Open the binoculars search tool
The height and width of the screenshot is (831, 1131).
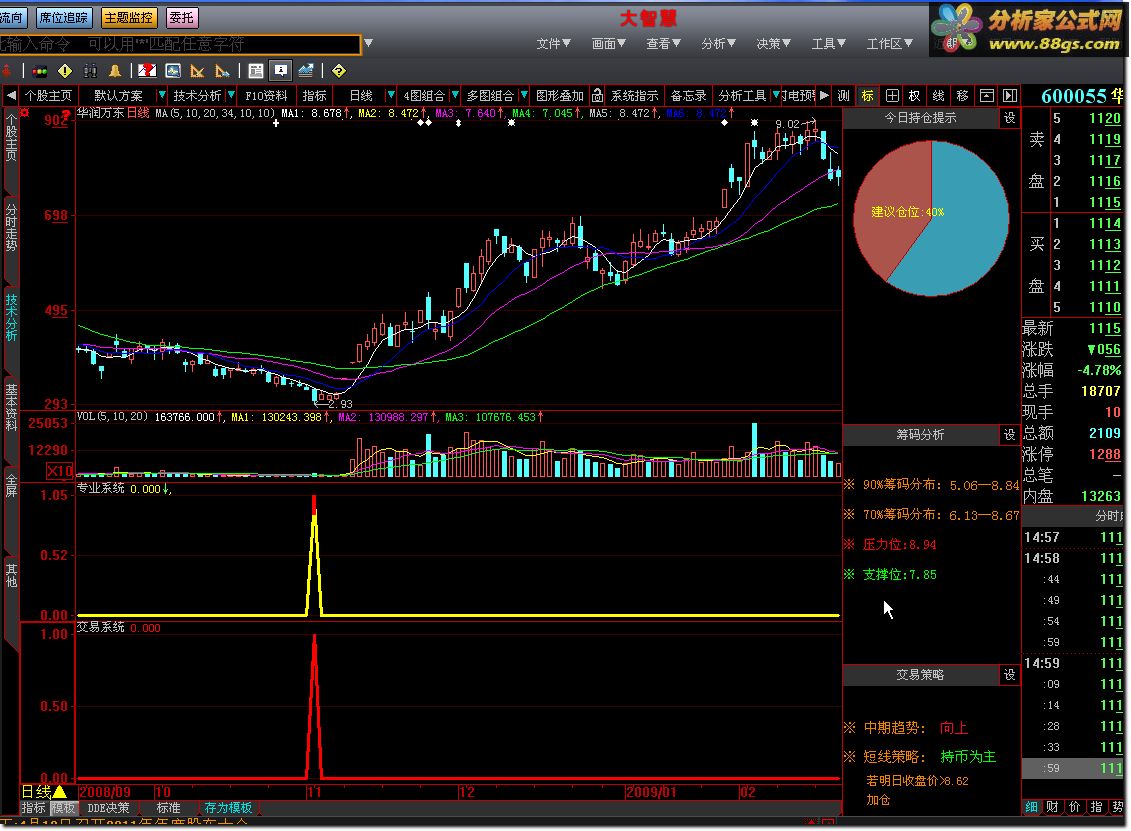click(90, 71)
